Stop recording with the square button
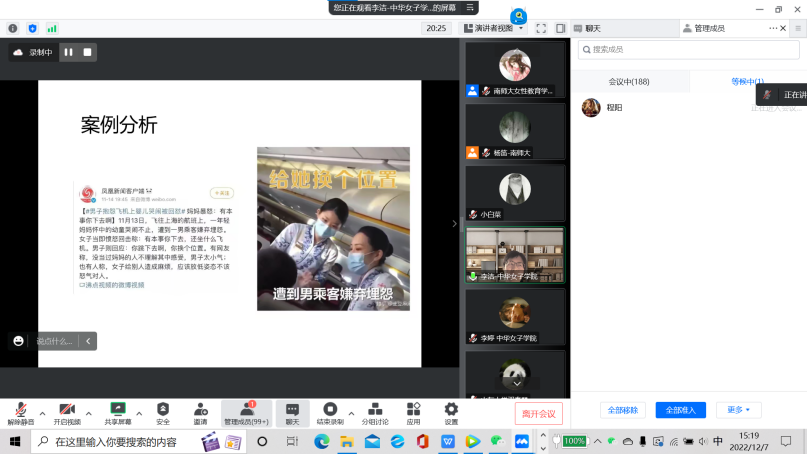The height and width of the screenshot is (454, 807). pos(87,52)
